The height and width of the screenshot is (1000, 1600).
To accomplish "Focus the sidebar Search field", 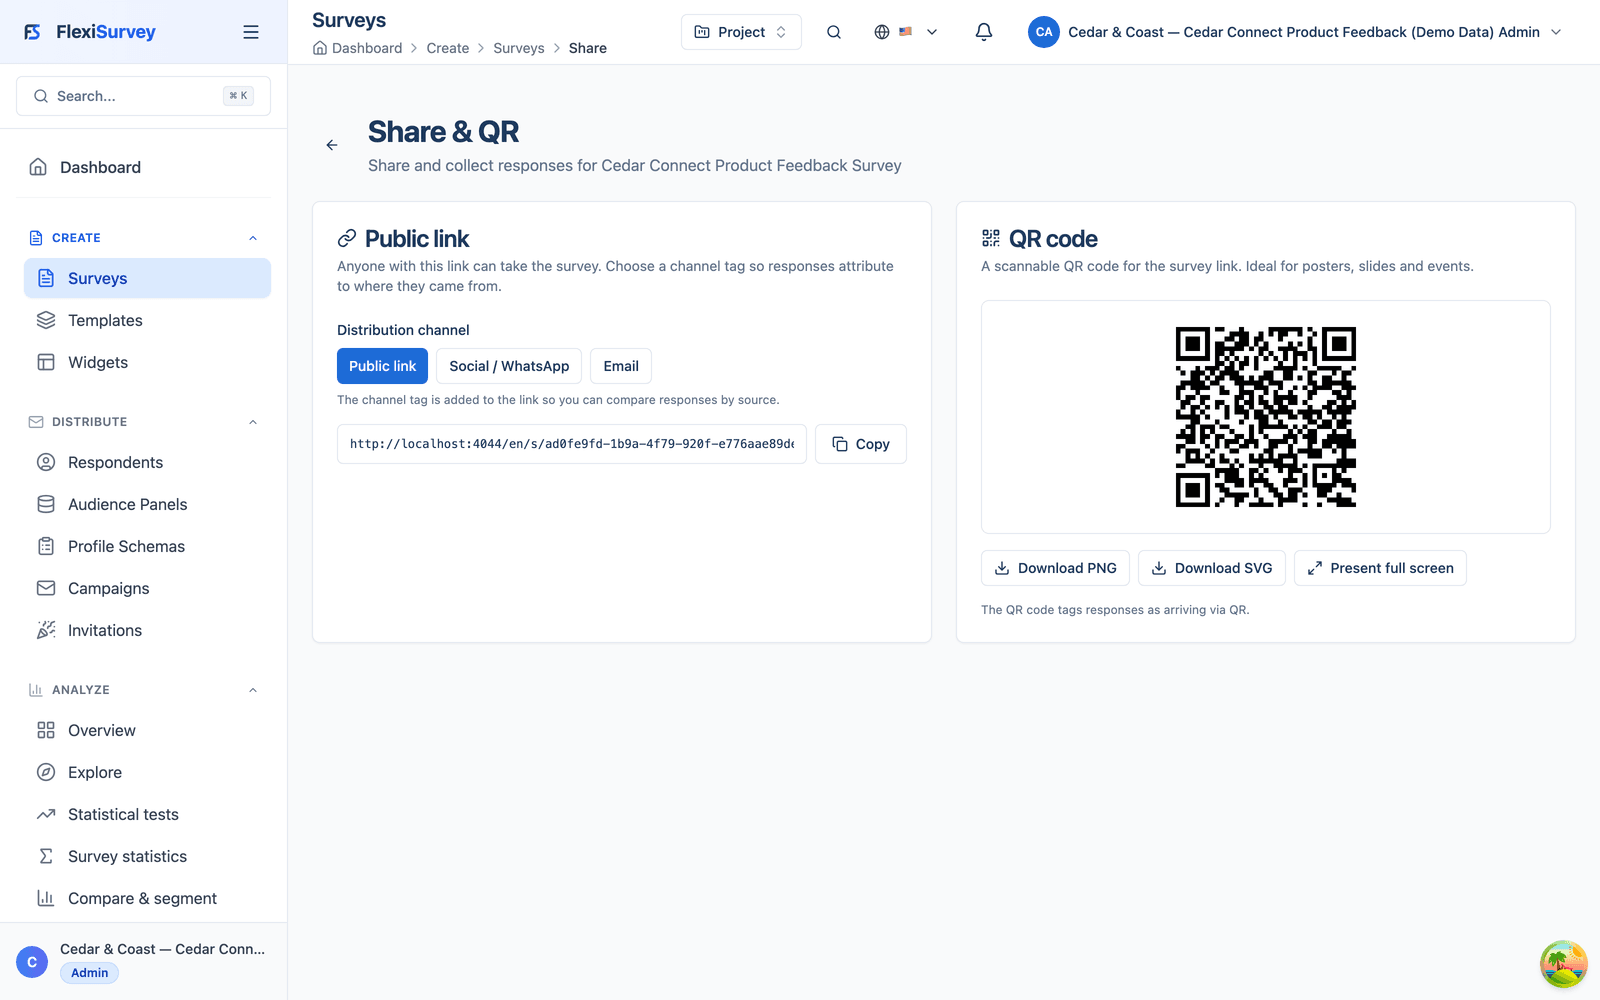I will click(144, 96).
